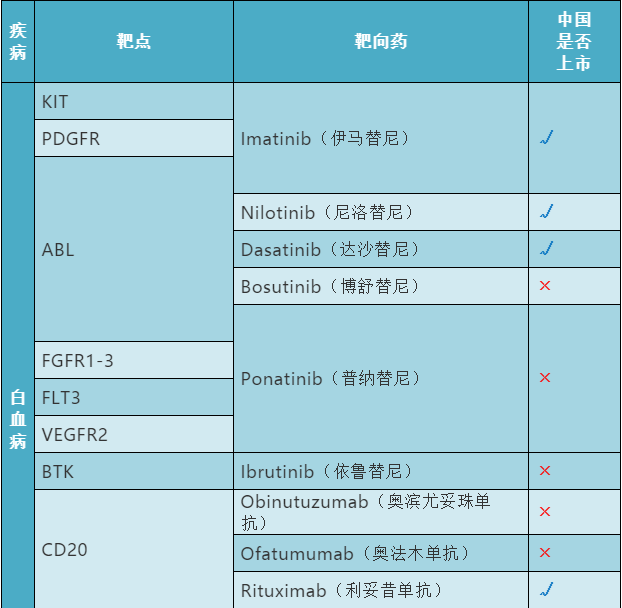Click the blue checkmark beside Imatinib
The image size is (622, 608).
546,138
